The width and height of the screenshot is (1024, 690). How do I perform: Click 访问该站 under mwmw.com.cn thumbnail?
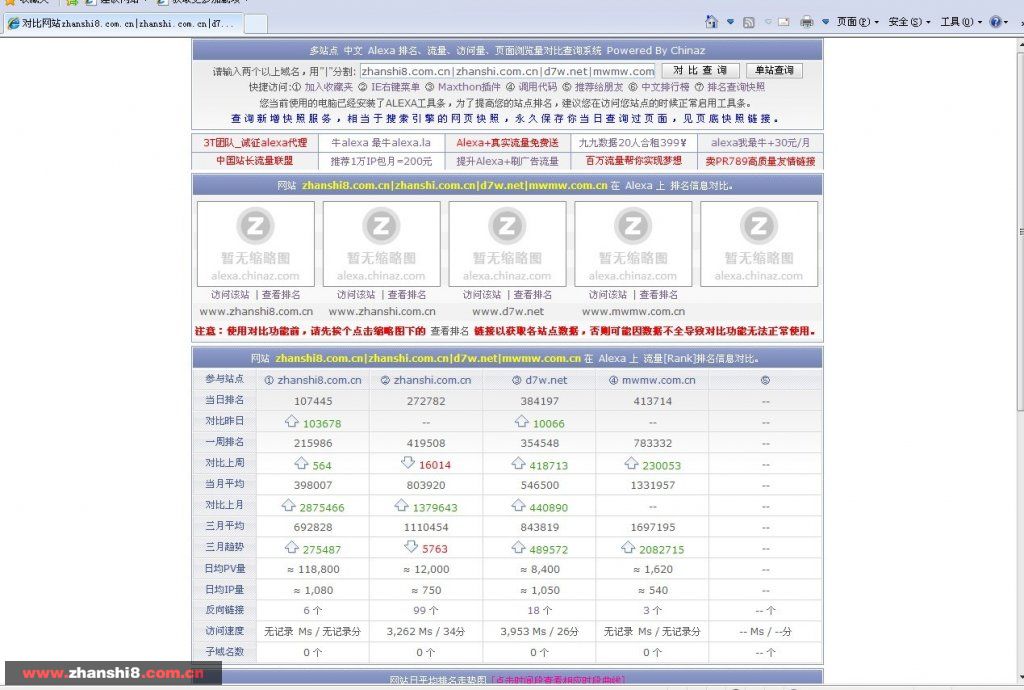[607, 295]
